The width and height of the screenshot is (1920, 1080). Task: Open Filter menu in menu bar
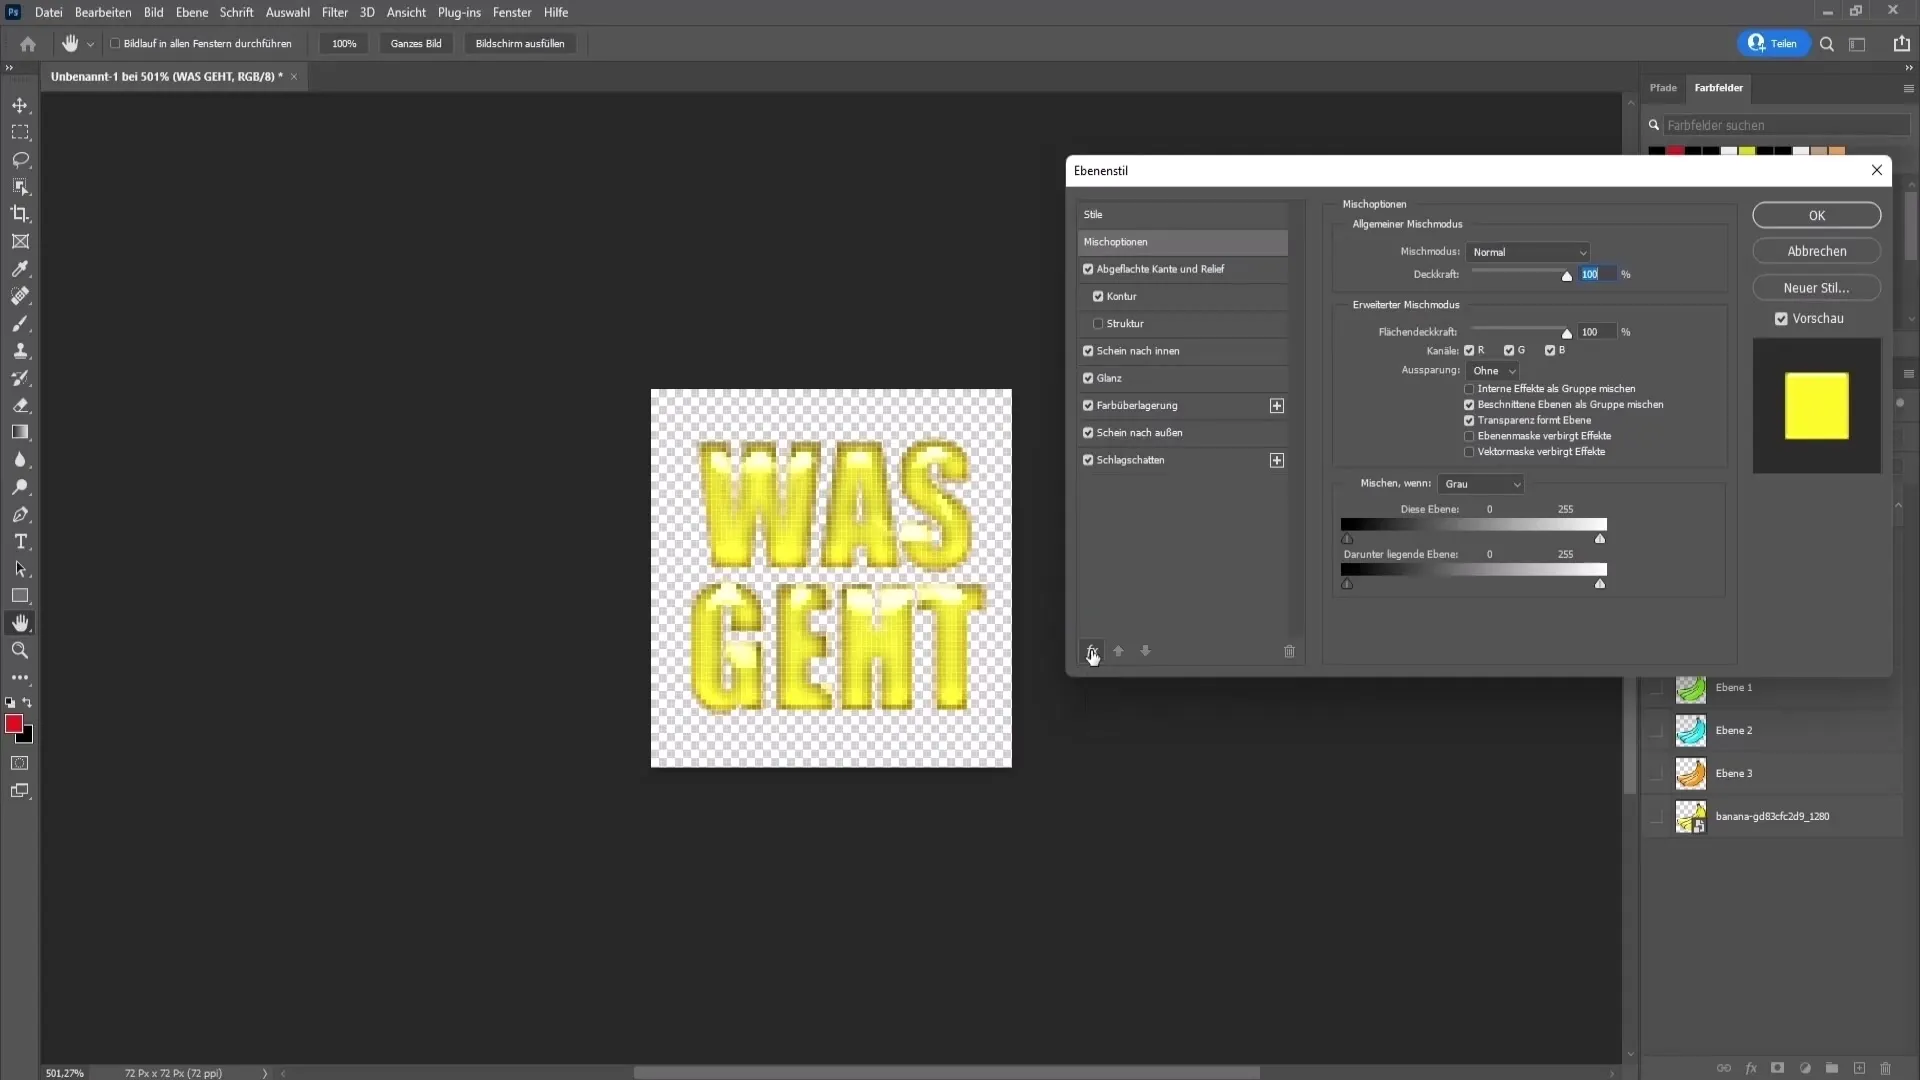click(334, 12)
